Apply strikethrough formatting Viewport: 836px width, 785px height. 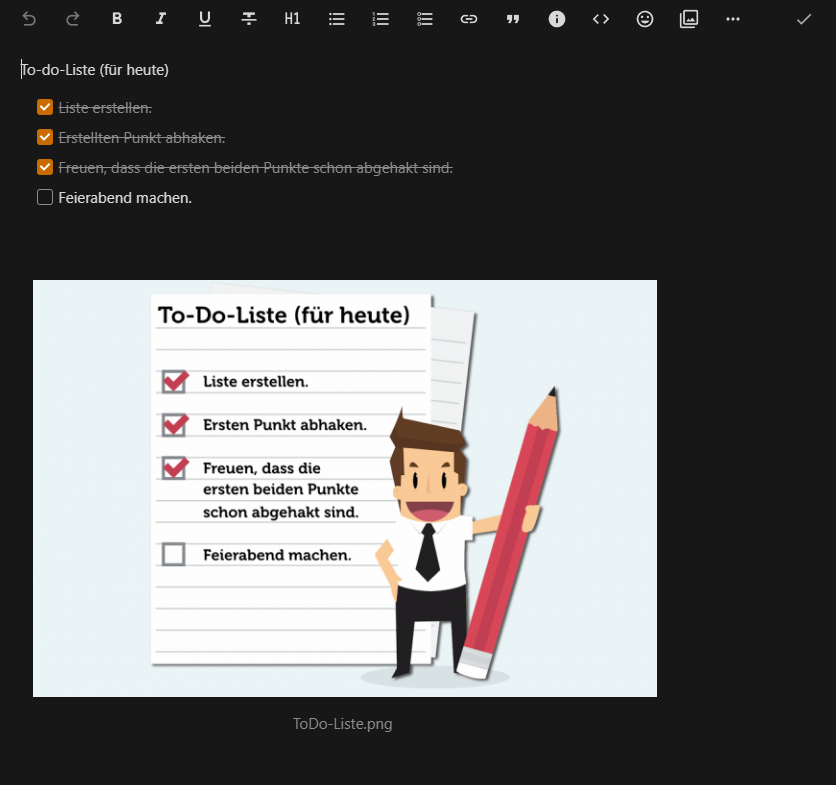248,19
